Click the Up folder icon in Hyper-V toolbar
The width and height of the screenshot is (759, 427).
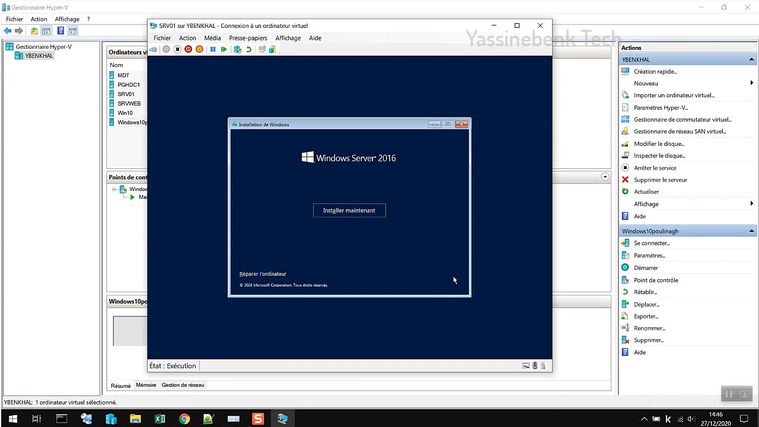point(34,31)
